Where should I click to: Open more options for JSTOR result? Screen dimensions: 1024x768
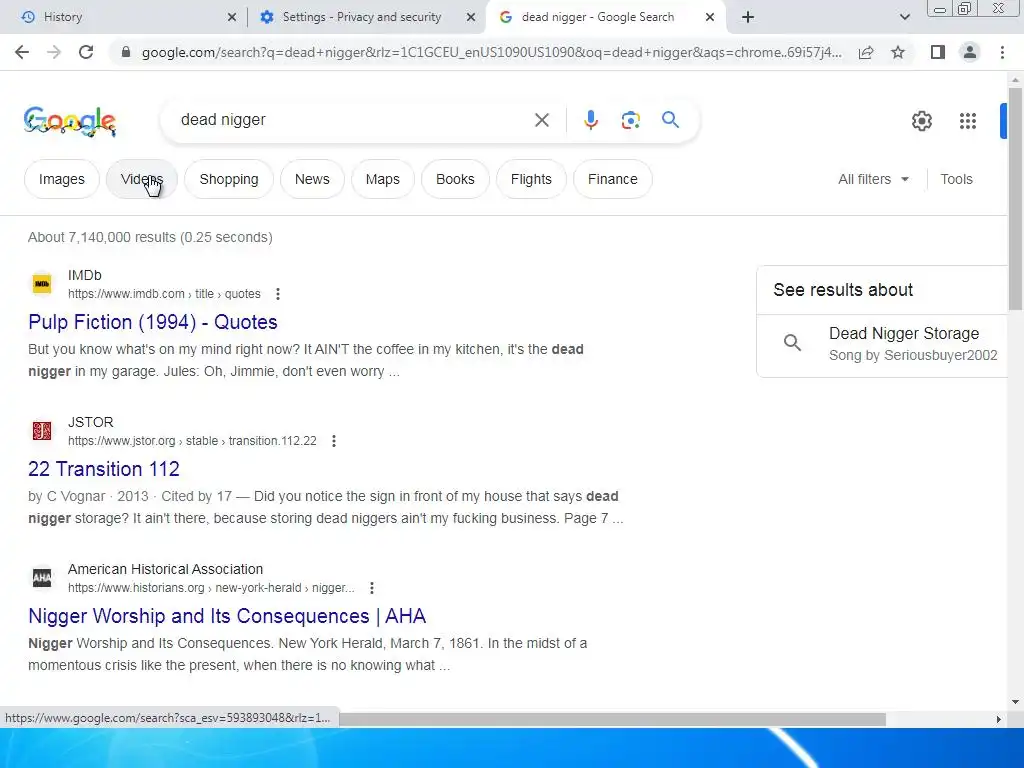[334, 441]
